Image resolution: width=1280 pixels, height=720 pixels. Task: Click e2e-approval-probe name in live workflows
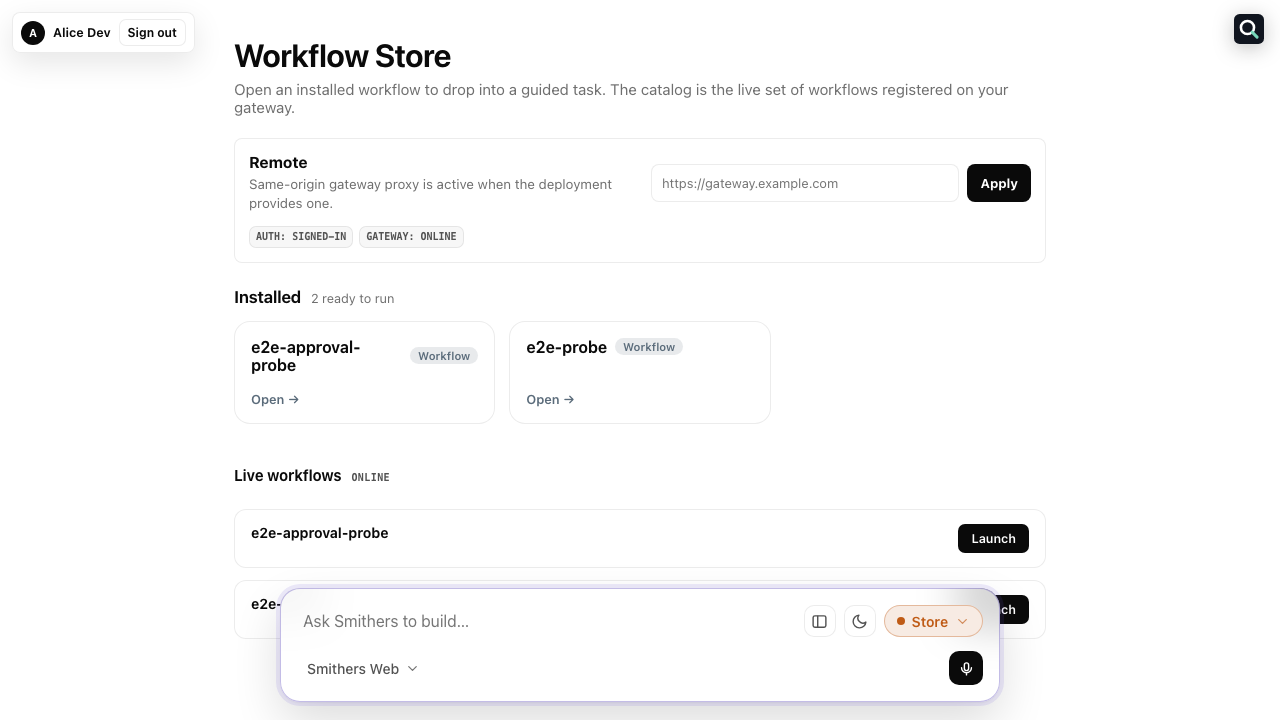320,533
